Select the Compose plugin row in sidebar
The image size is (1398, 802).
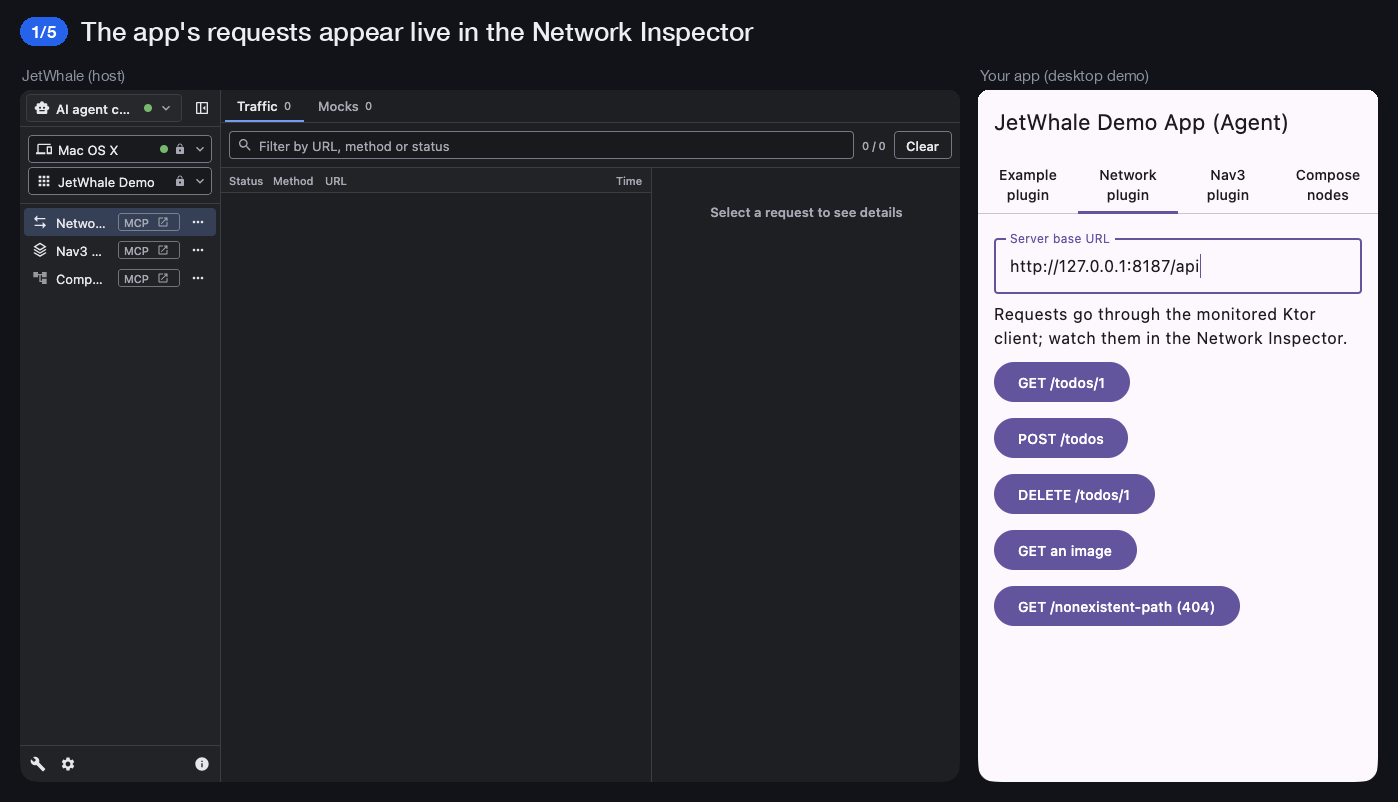click(x=120, y=278)
